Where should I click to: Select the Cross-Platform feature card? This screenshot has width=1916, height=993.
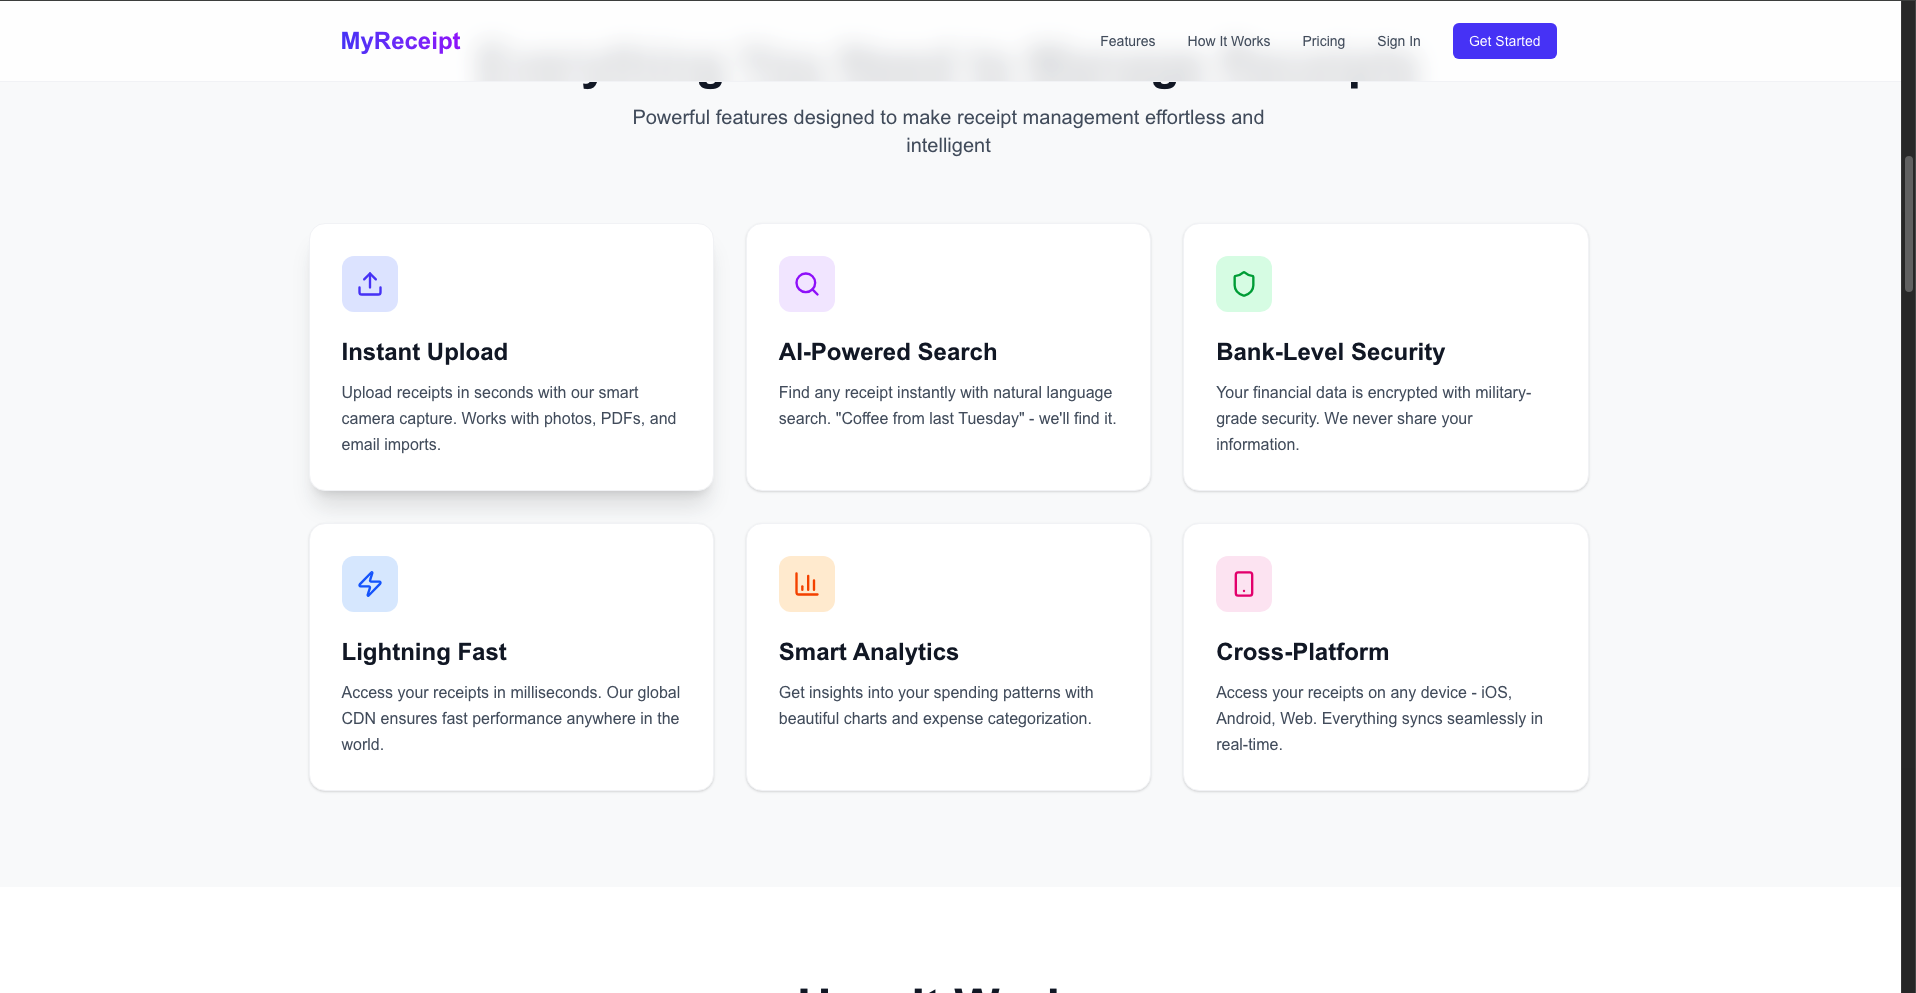click(1385, 656)
